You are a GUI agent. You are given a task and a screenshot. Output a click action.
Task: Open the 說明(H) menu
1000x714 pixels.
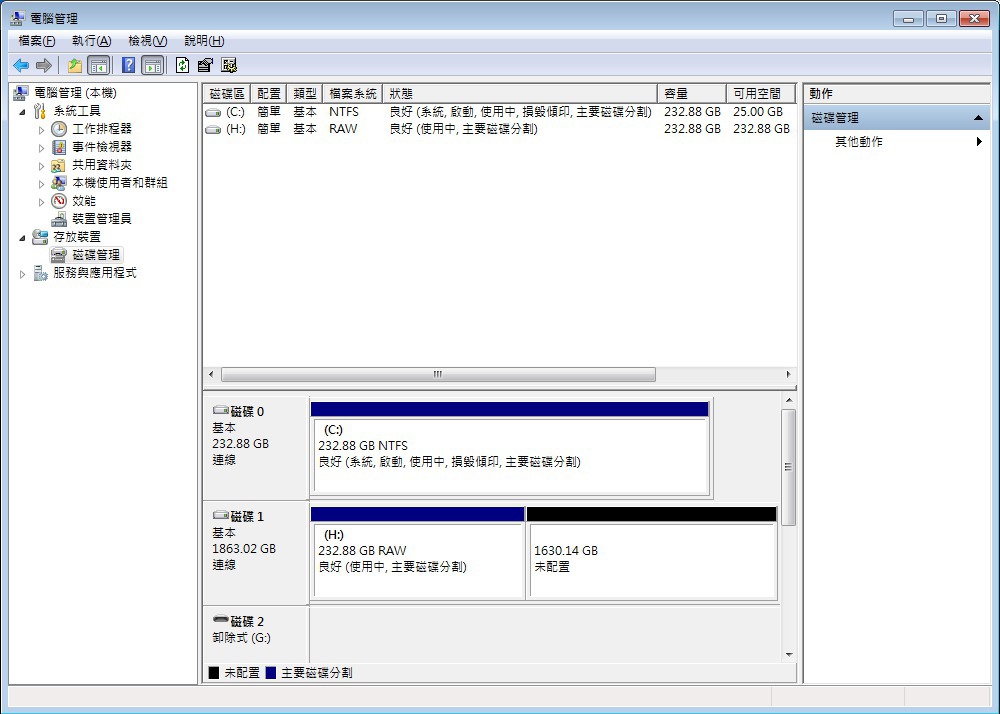[204, 41]
